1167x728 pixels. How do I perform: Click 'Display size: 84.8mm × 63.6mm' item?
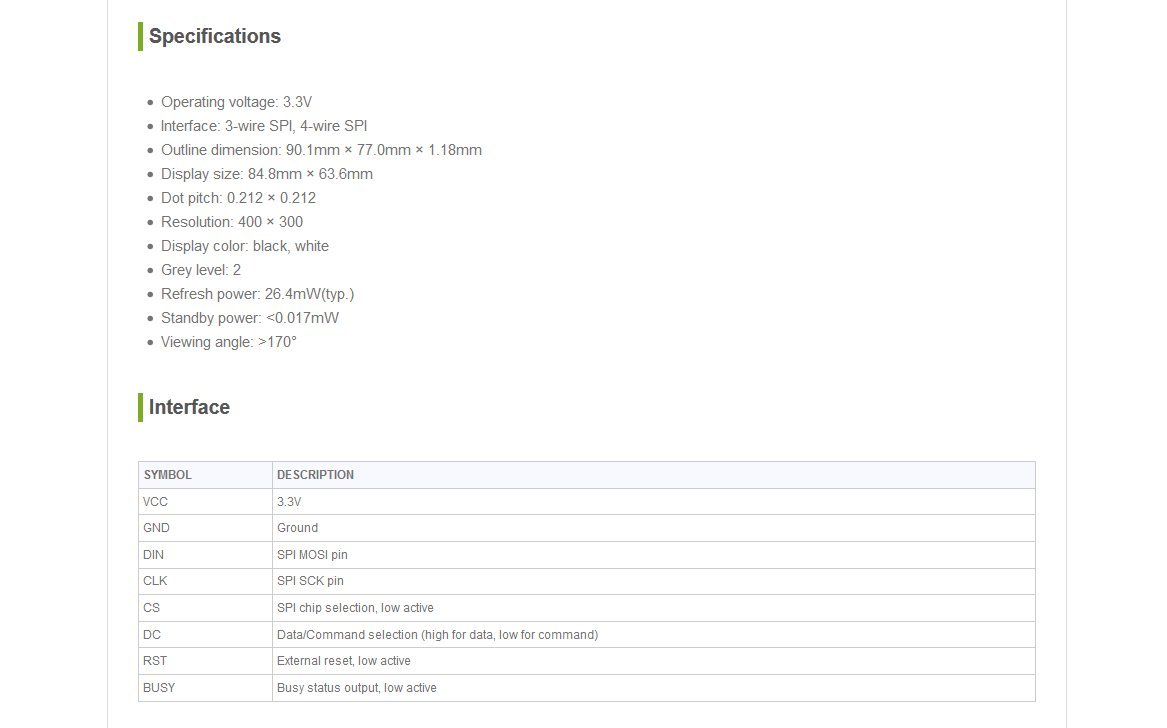click(x=266, y=173)
